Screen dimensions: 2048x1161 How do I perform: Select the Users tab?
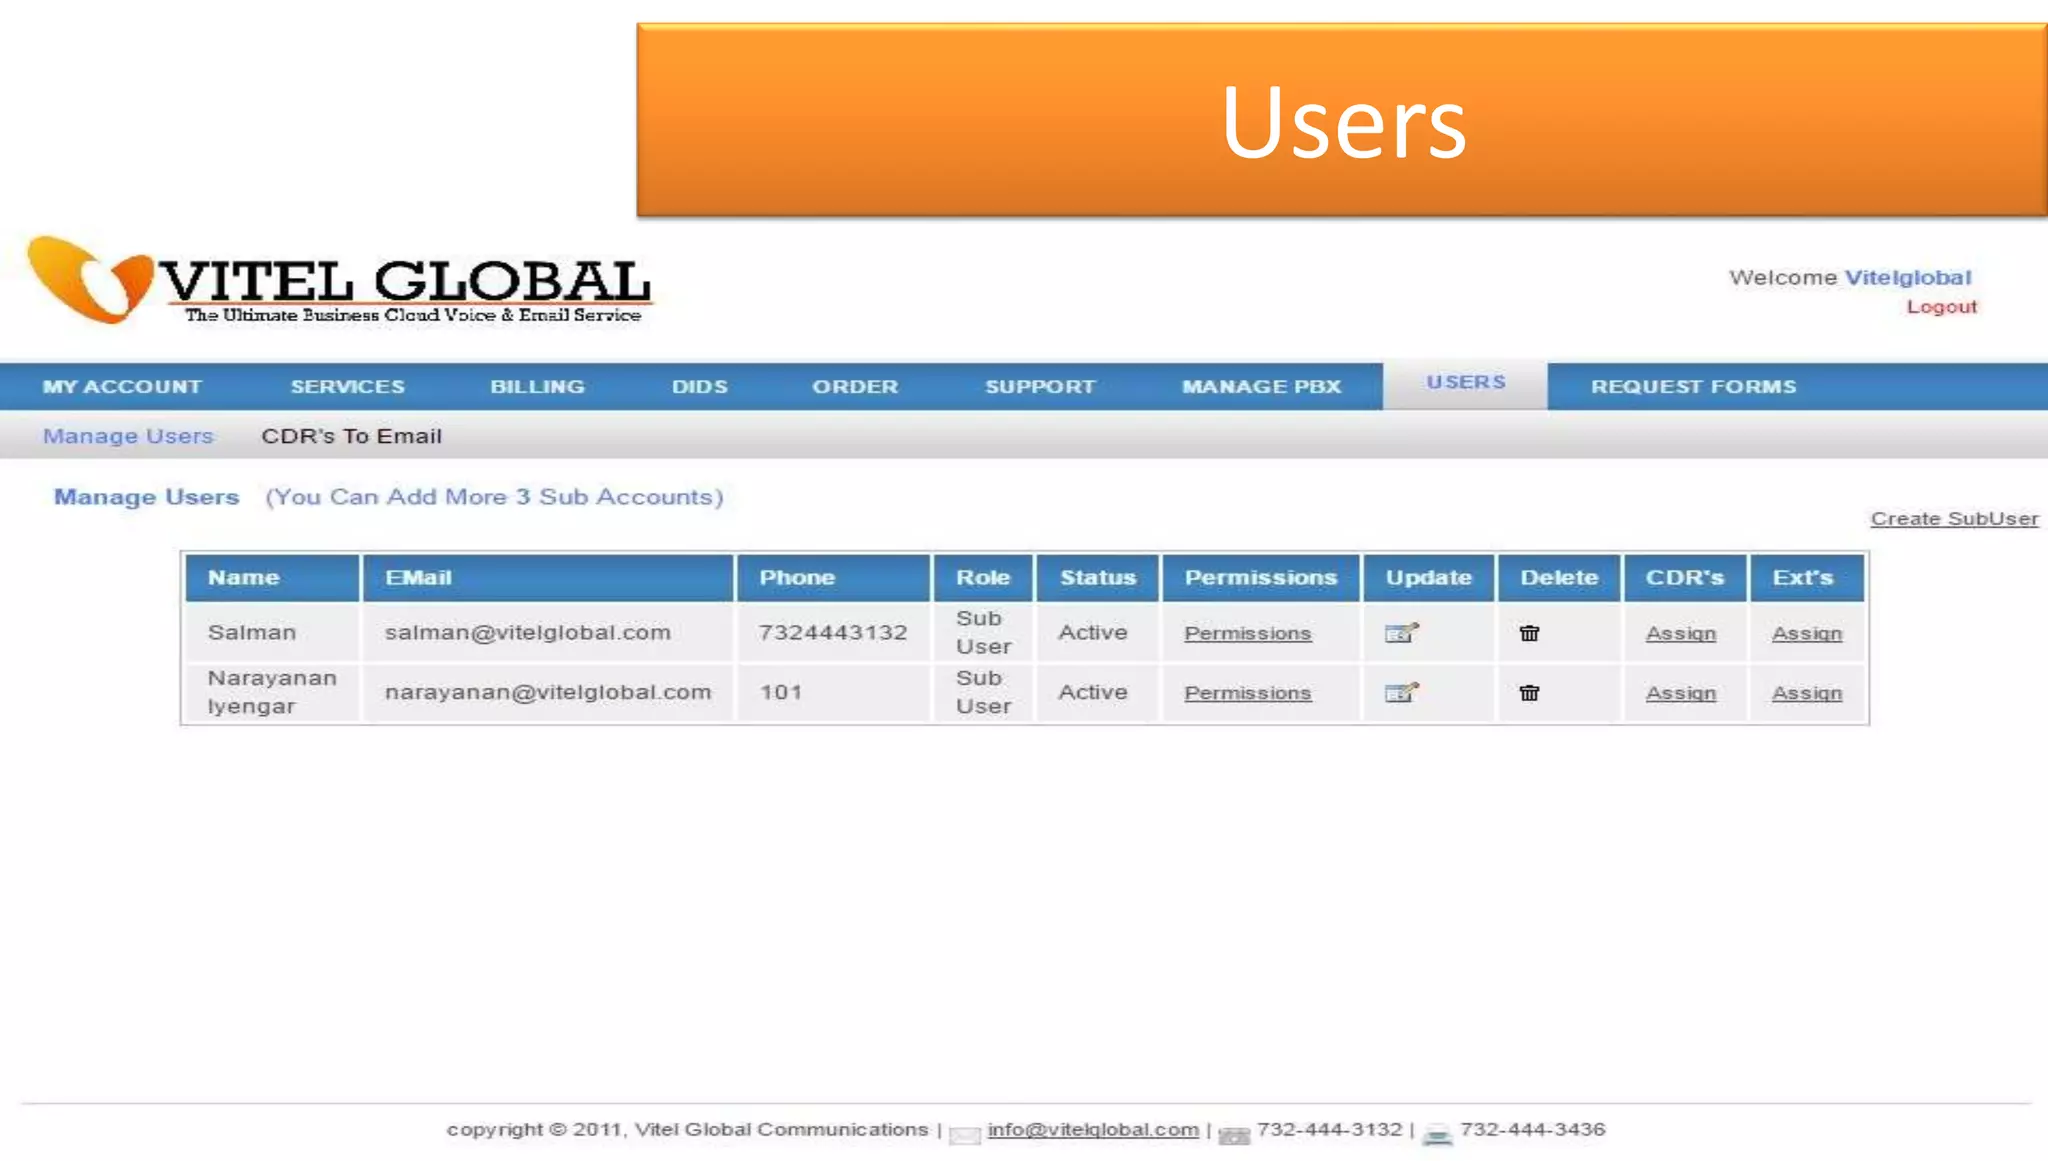[x=1465, y=384]
